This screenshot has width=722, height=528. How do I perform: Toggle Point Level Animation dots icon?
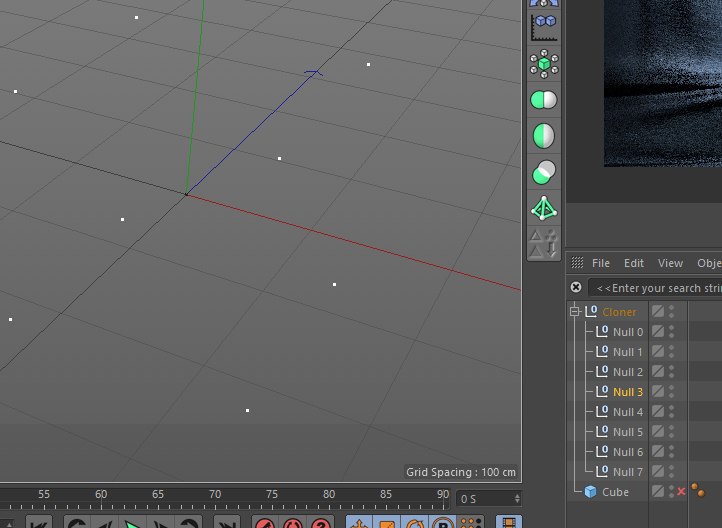[471, 524]
